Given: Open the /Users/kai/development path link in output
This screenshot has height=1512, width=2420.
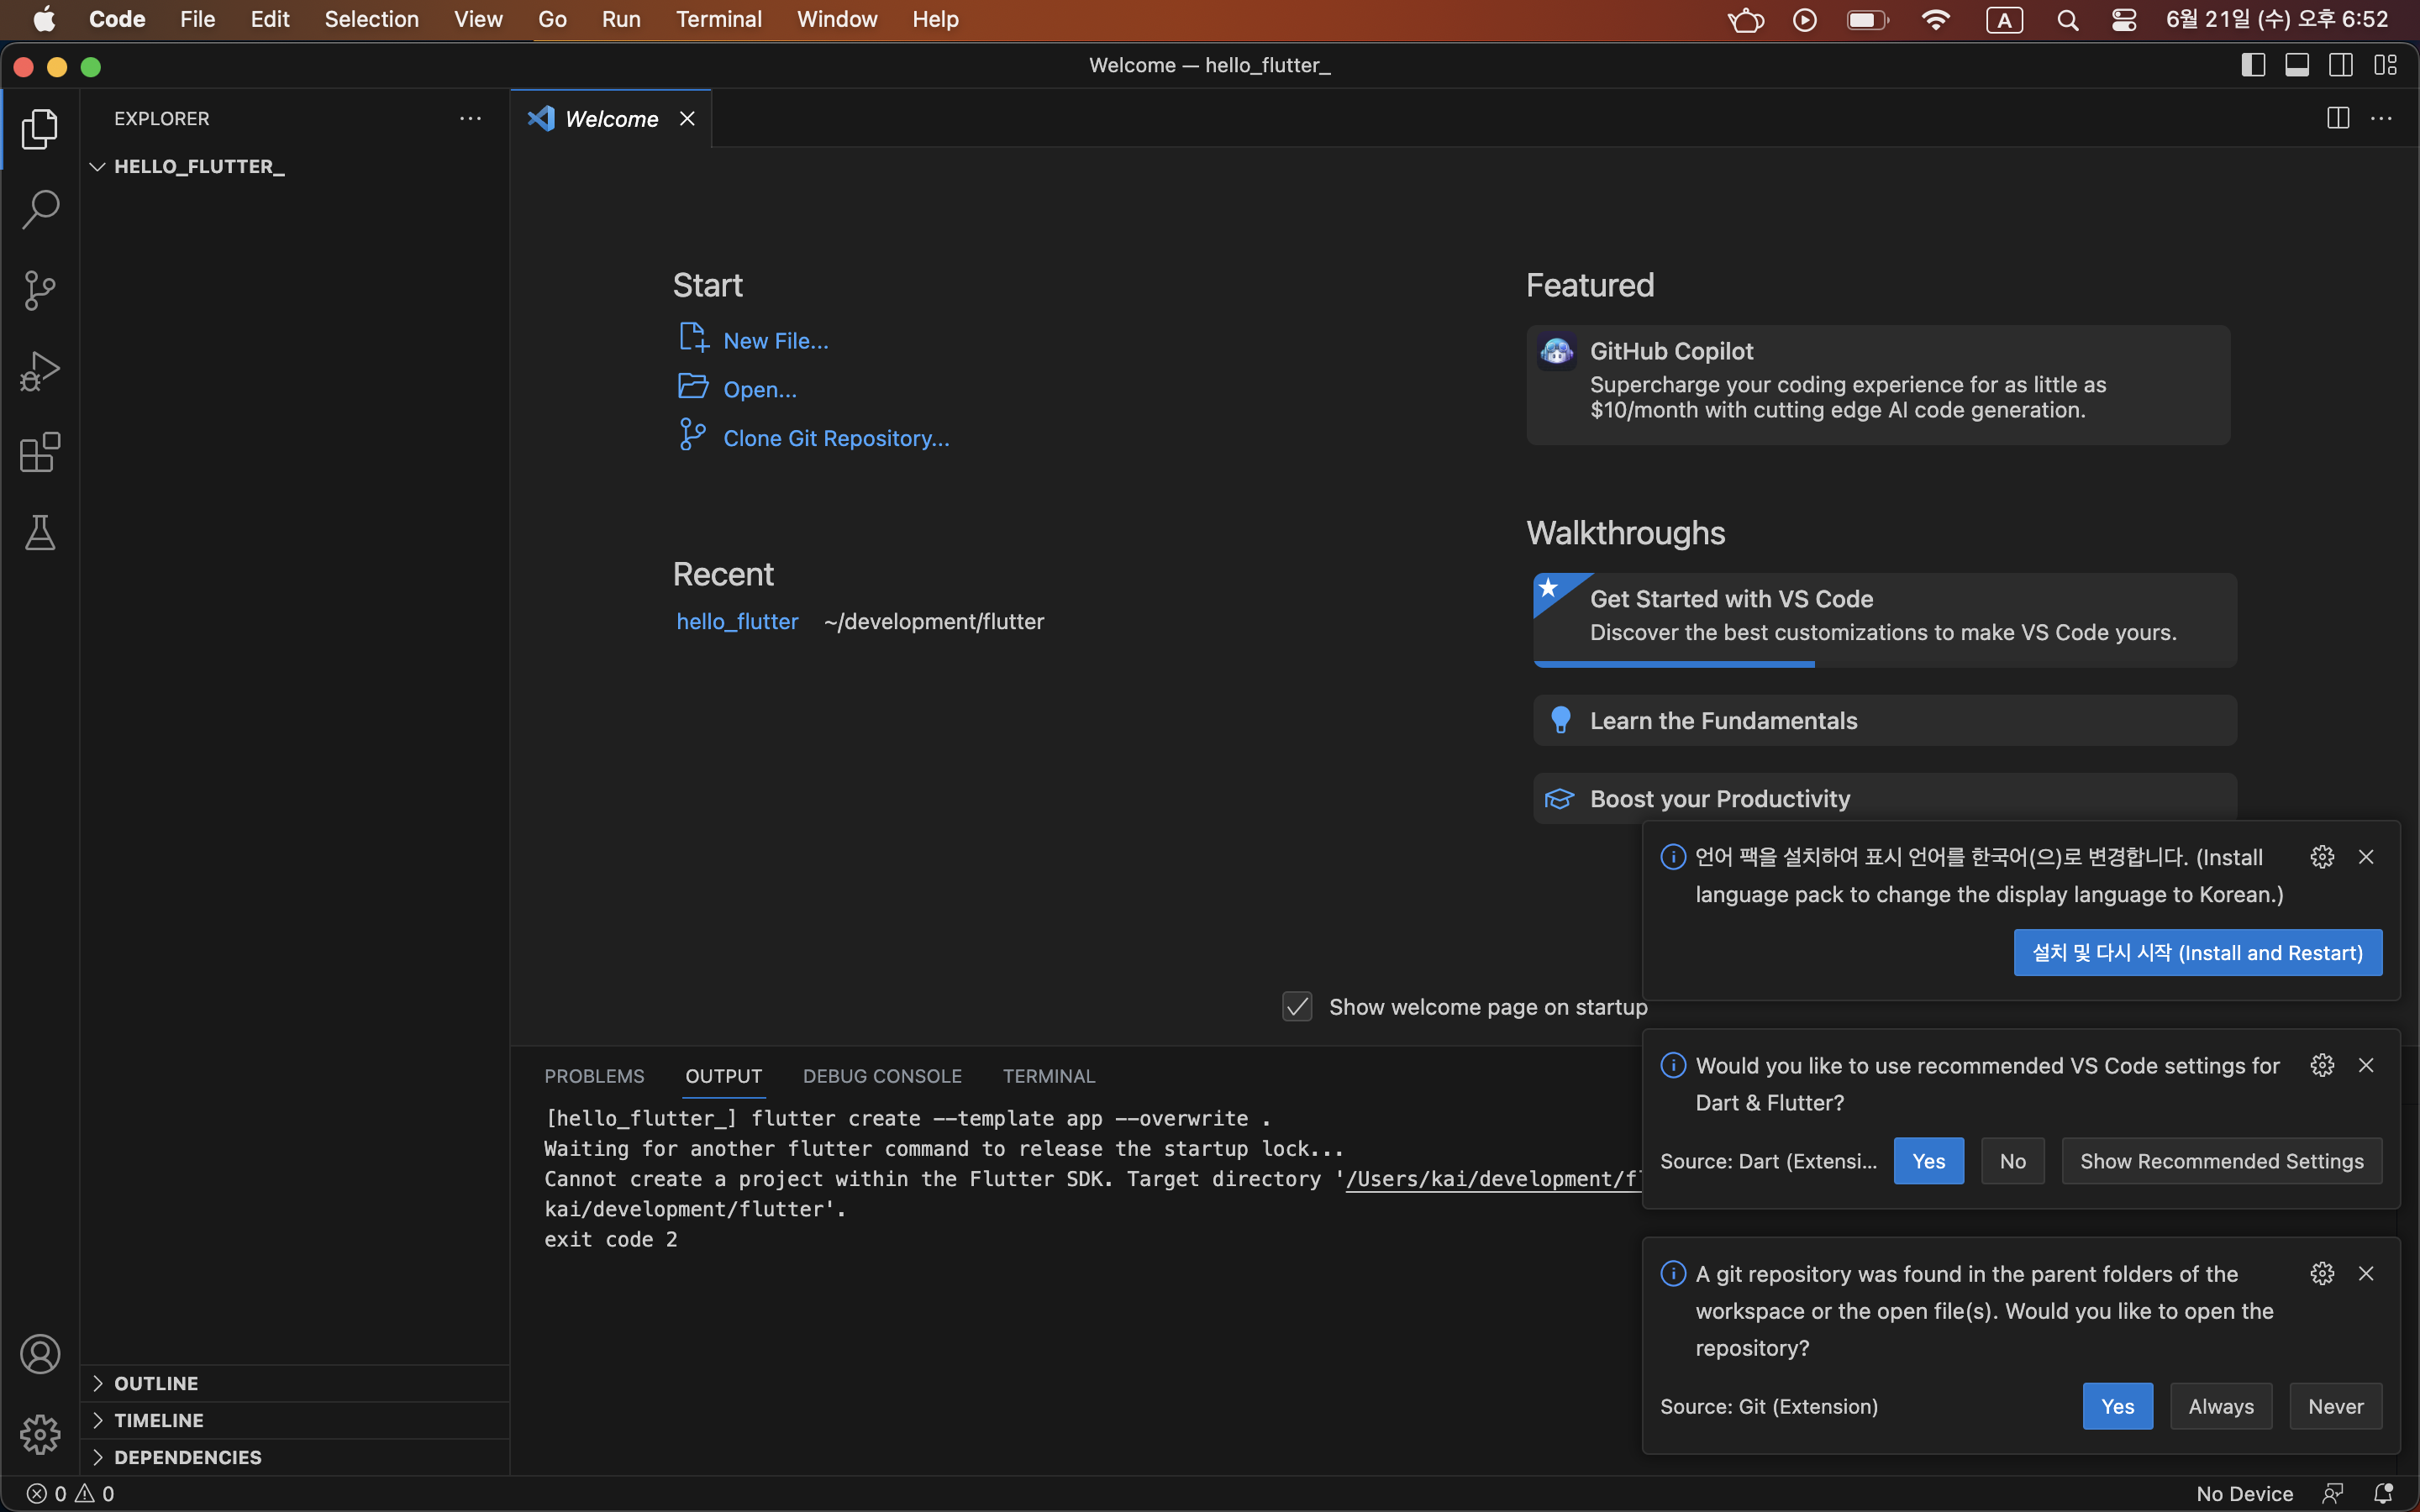Looking at the screenshot, I should pyautogui.click(x=1493, y=1179).
